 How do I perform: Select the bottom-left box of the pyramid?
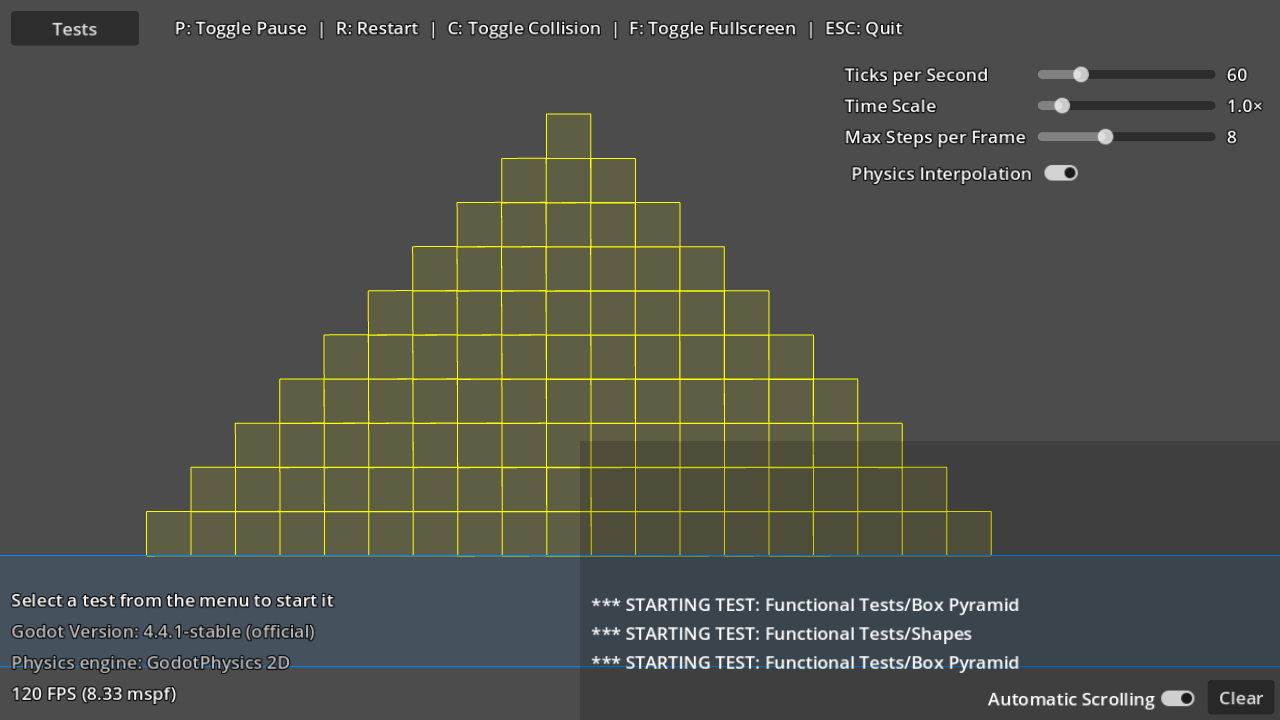[x=168, y=533]
